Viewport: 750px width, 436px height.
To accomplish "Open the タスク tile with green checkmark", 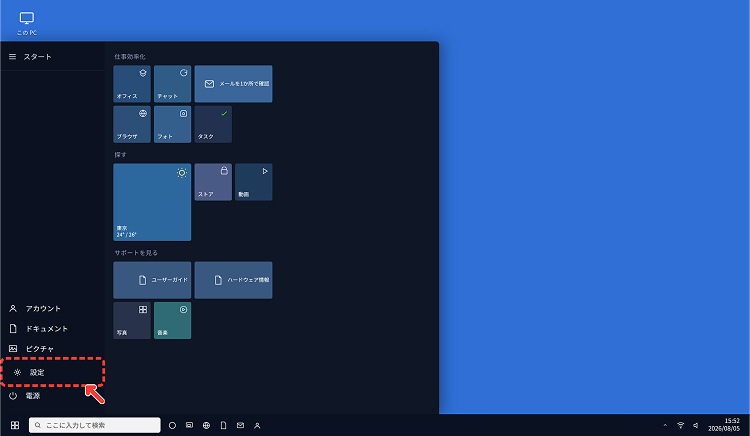I will point(213,124).
